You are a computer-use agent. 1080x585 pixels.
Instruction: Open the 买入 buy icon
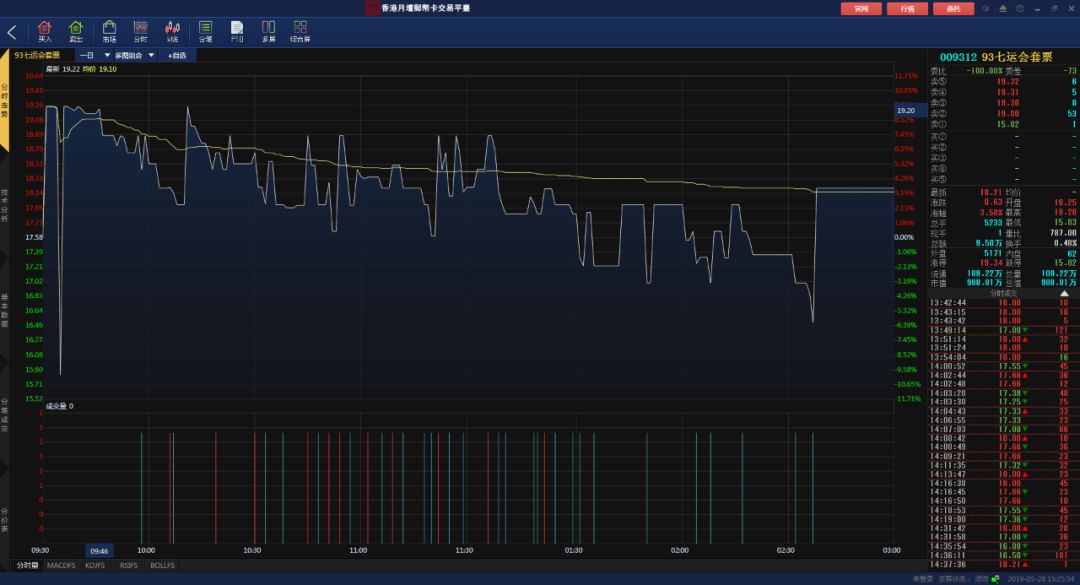click(44, 31)
